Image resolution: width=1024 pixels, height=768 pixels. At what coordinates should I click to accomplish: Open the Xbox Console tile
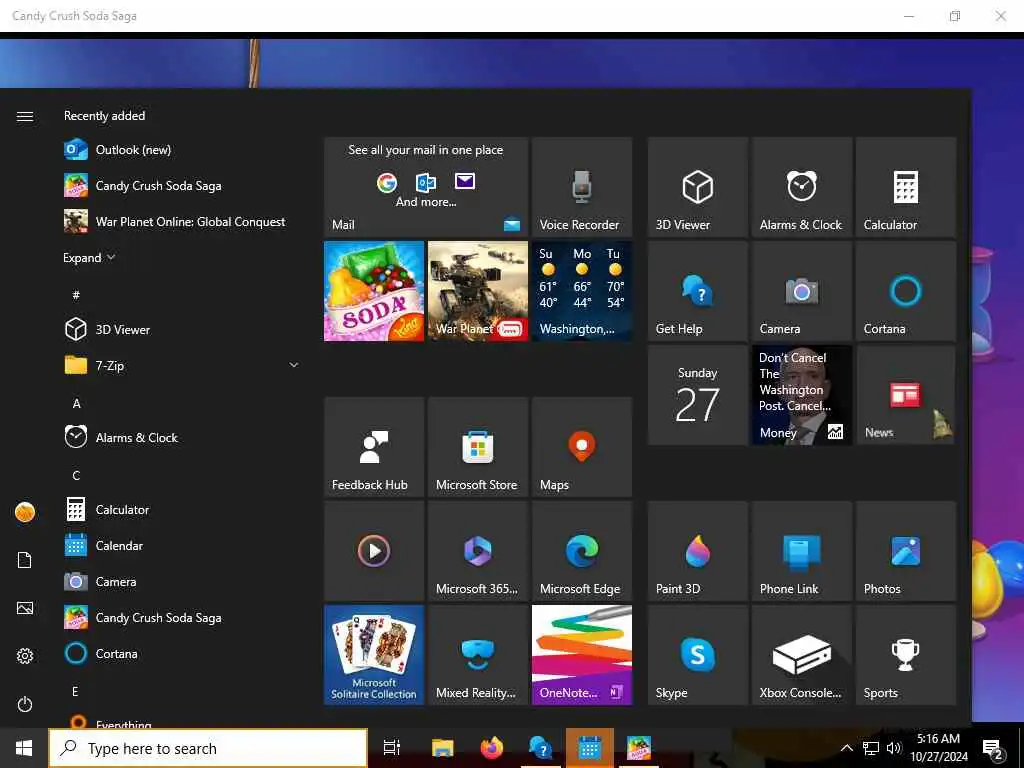802,655
